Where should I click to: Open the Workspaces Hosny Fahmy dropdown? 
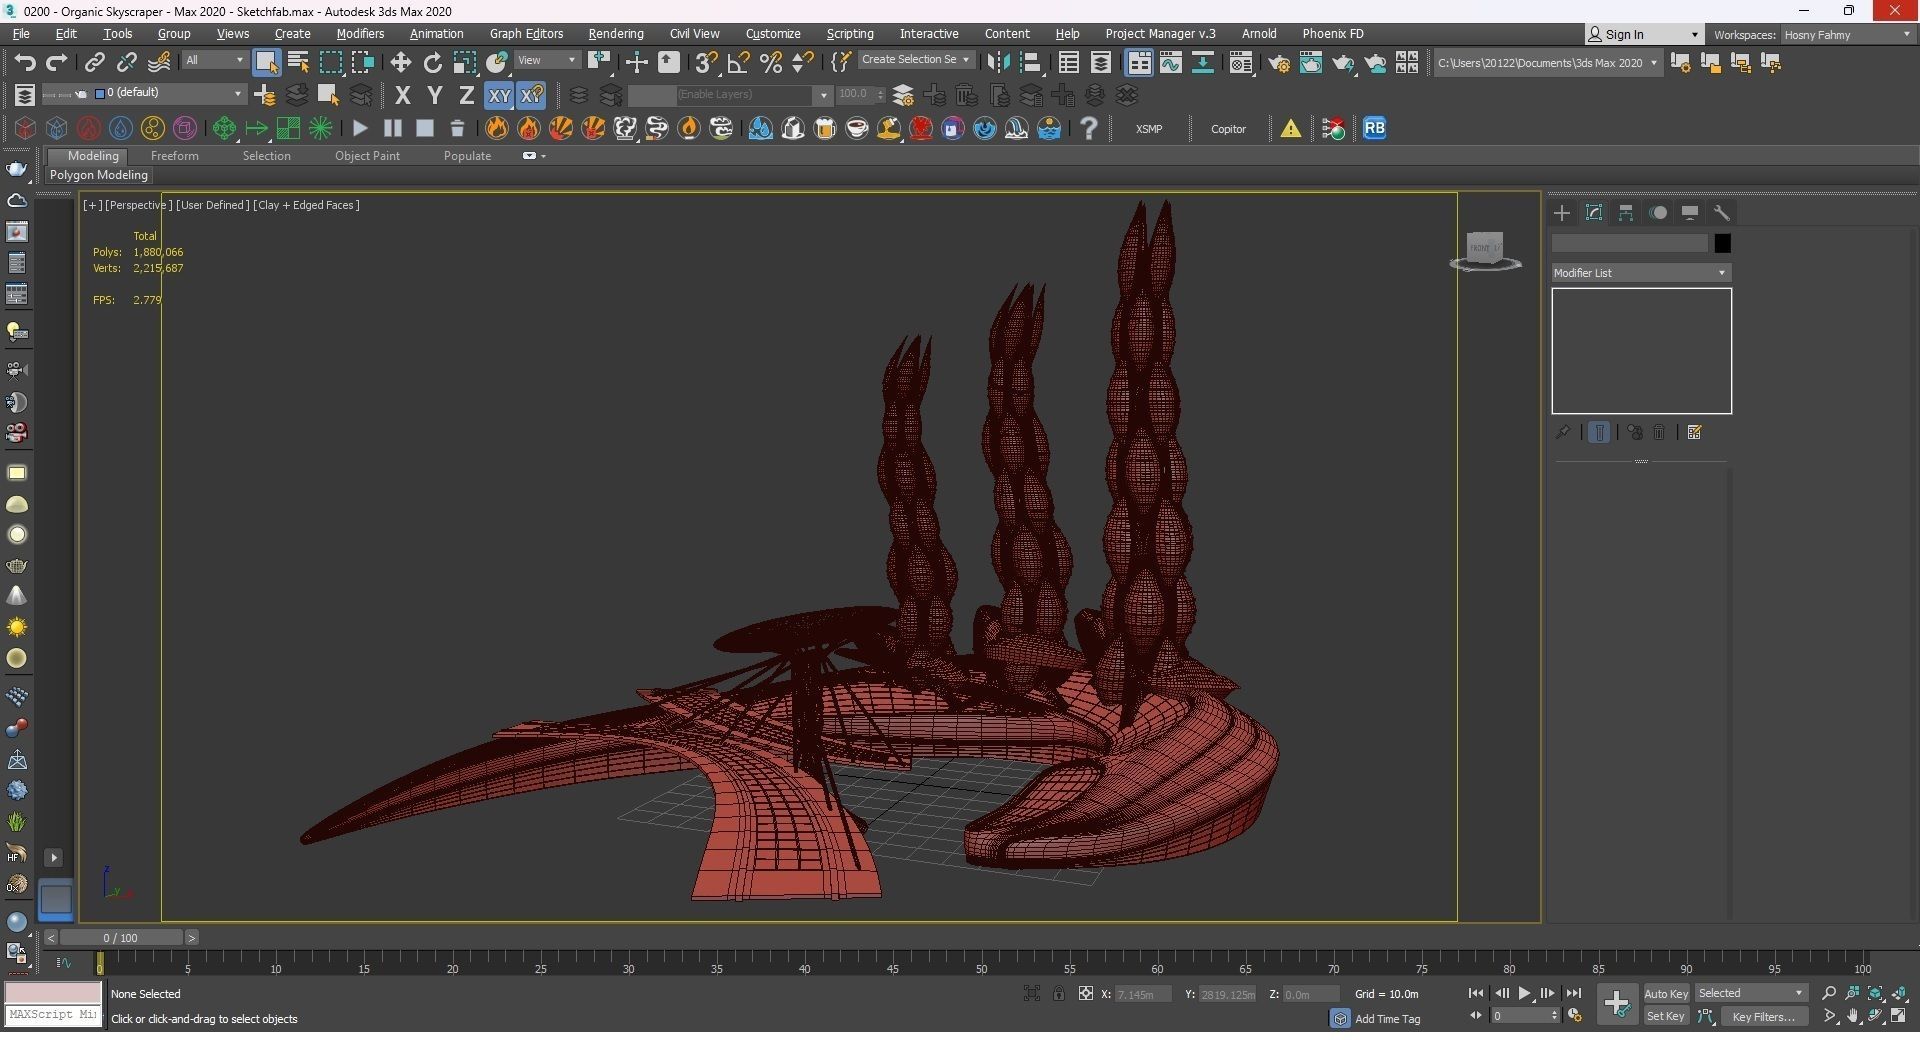1846,35
